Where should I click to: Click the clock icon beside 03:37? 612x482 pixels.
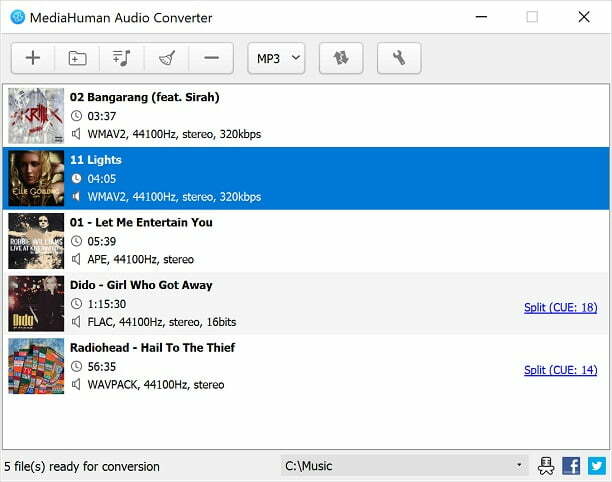[76, 116]
